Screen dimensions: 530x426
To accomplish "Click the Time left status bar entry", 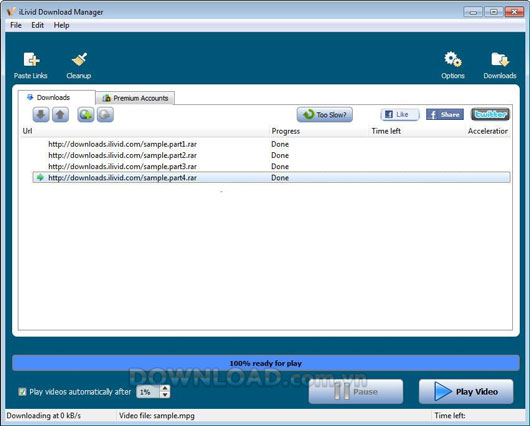I will [x=450, y=416].
